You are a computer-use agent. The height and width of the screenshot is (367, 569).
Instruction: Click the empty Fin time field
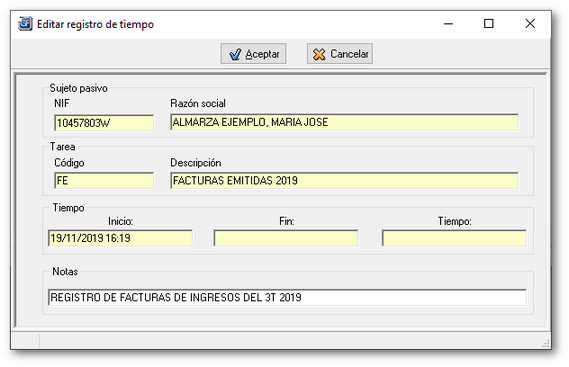click(286, 238)
